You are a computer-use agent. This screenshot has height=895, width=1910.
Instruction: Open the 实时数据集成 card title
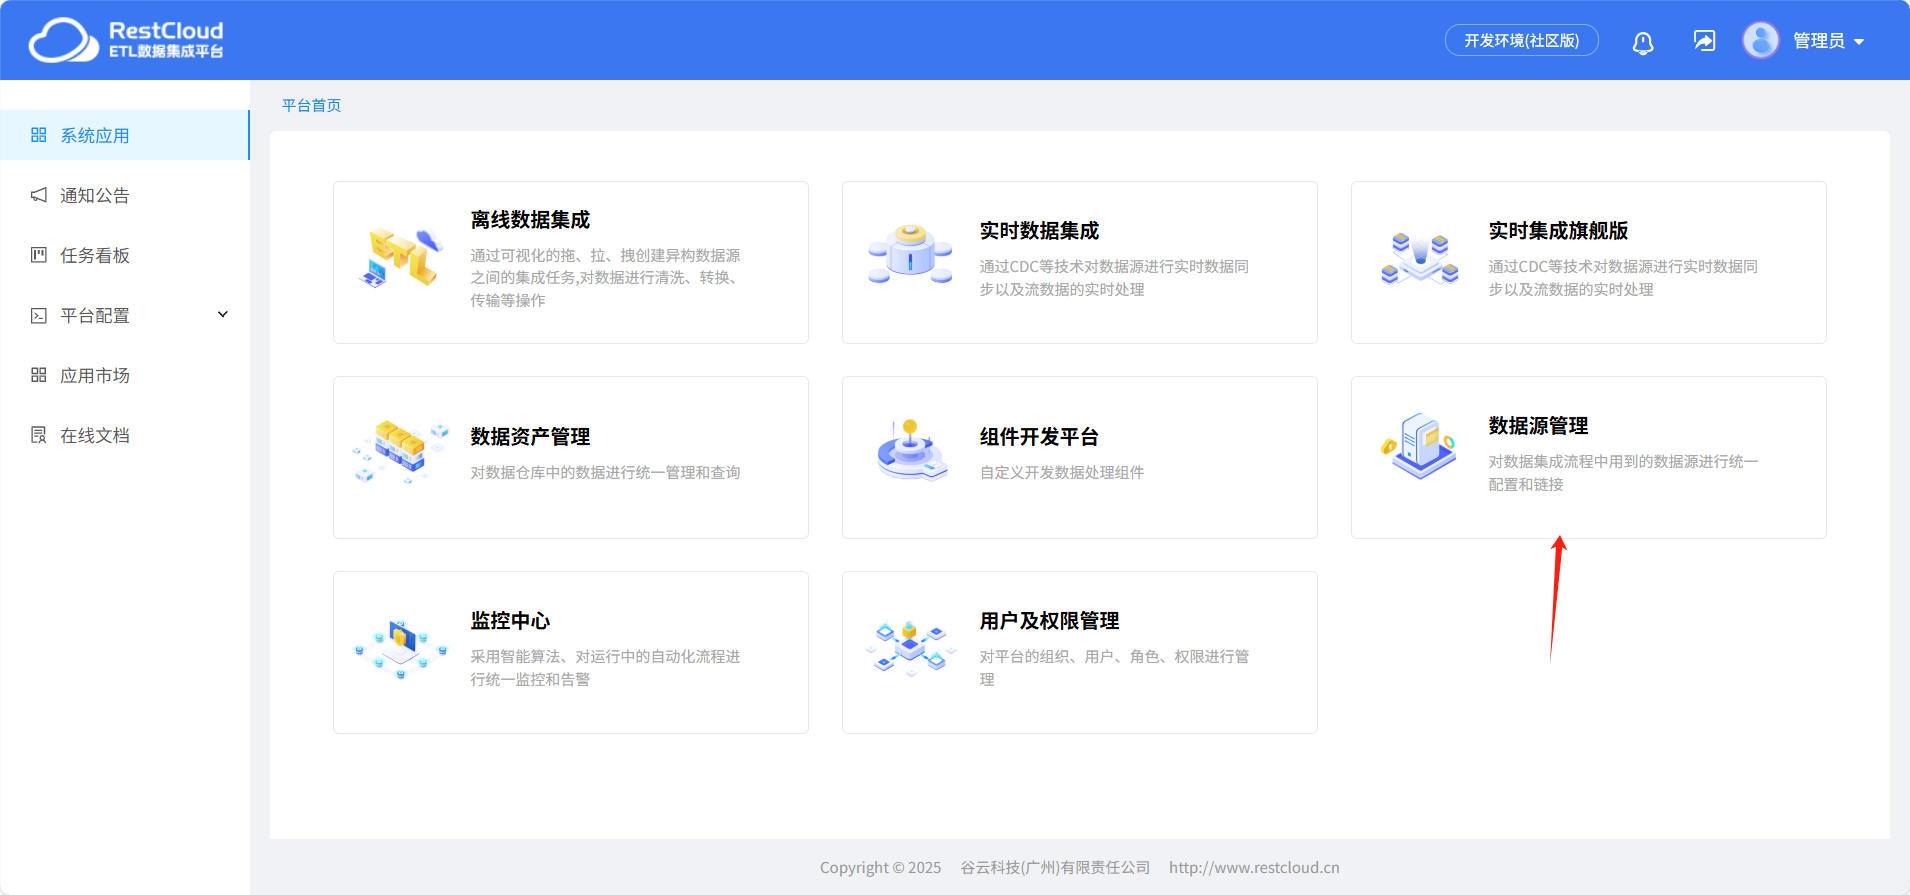pos(1040,231)
